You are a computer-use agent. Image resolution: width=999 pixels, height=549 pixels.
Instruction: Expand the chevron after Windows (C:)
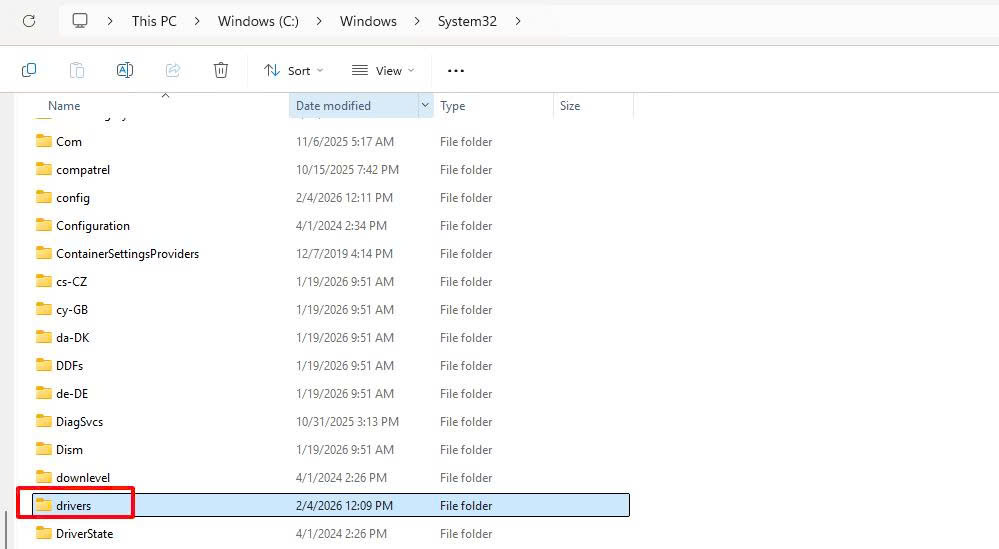[x=319, y=21]
